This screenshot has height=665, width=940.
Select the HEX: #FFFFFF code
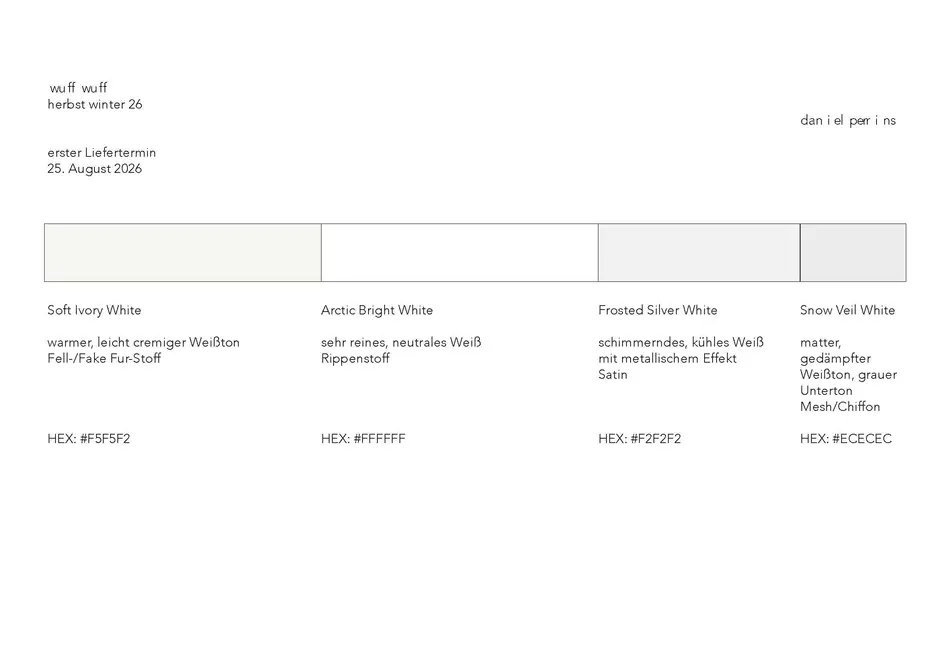363,438
